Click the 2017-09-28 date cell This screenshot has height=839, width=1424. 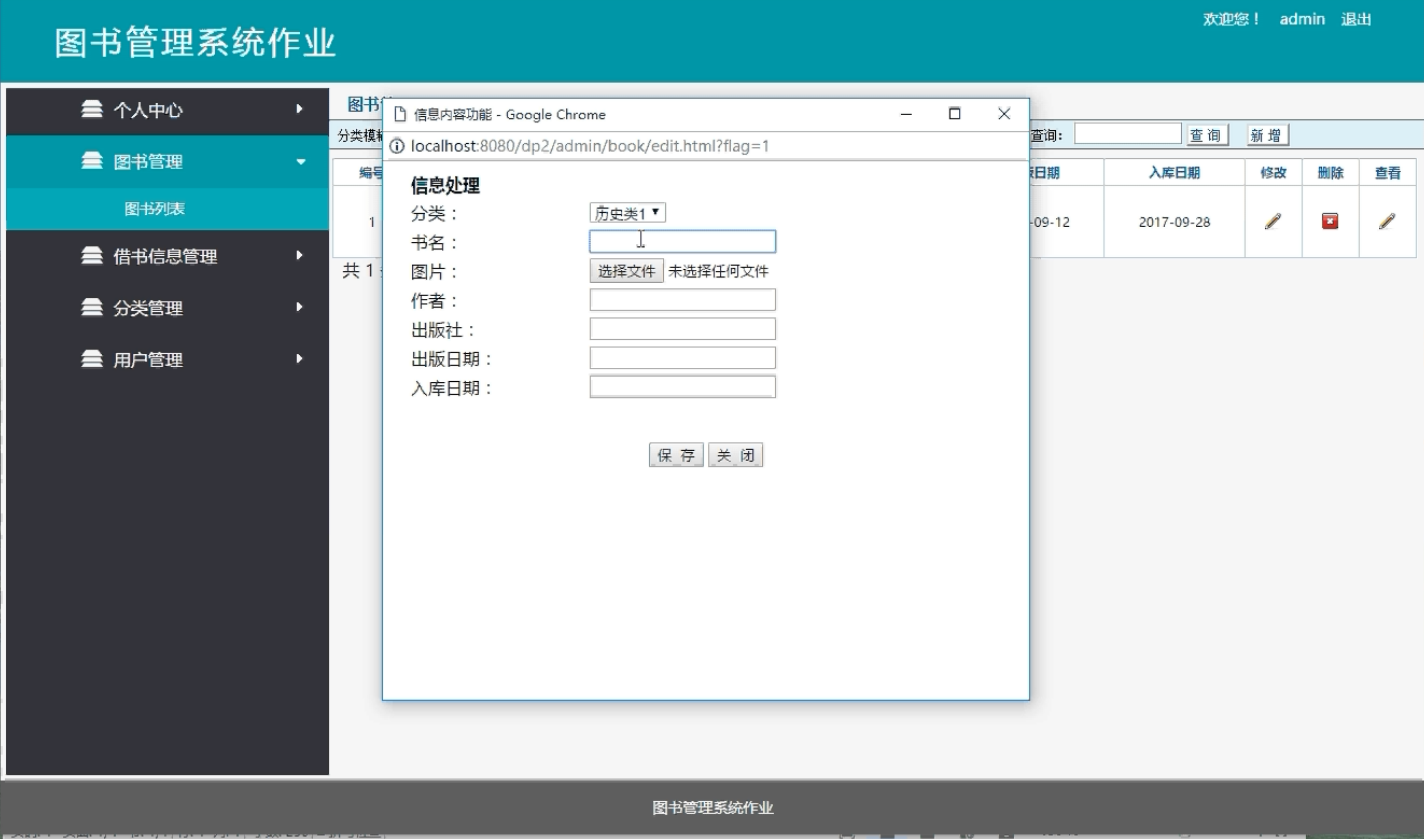[x=1174, y=222]
